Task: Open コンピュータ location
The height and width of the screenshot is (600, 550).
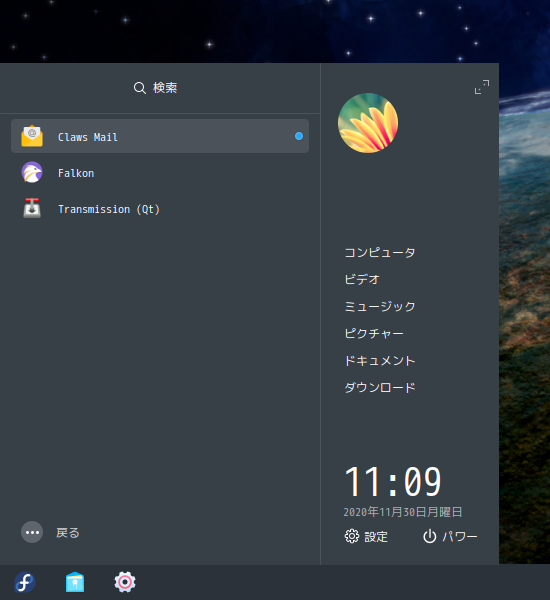Action: (x=380, y=253)
